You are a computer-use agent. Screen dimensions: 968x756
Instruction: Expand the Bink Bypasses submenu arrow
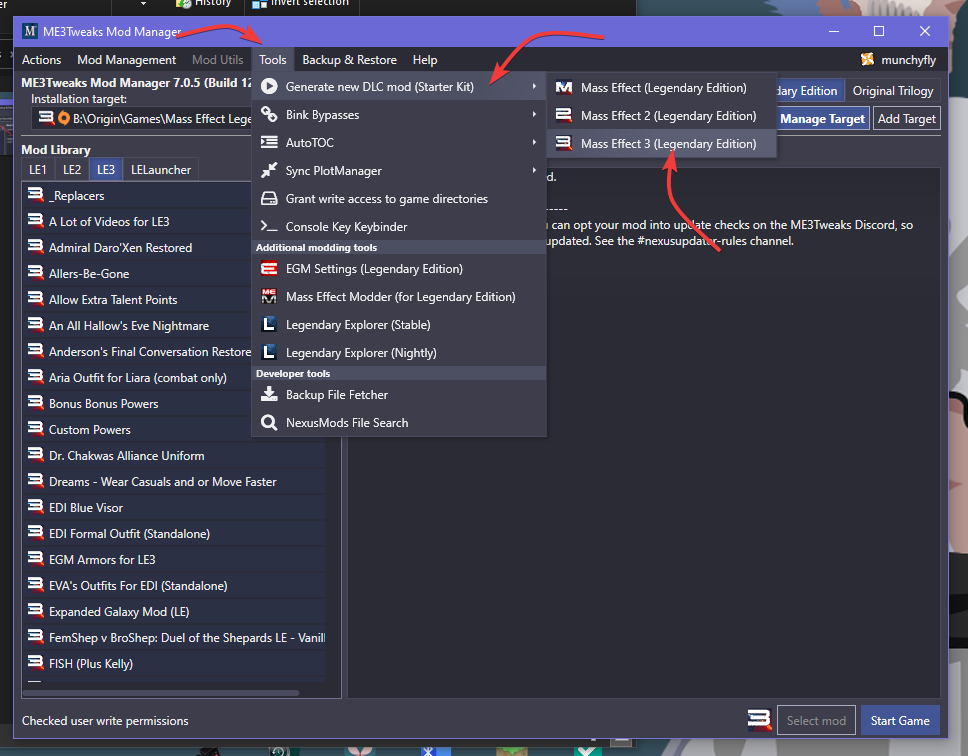(534, 114)
